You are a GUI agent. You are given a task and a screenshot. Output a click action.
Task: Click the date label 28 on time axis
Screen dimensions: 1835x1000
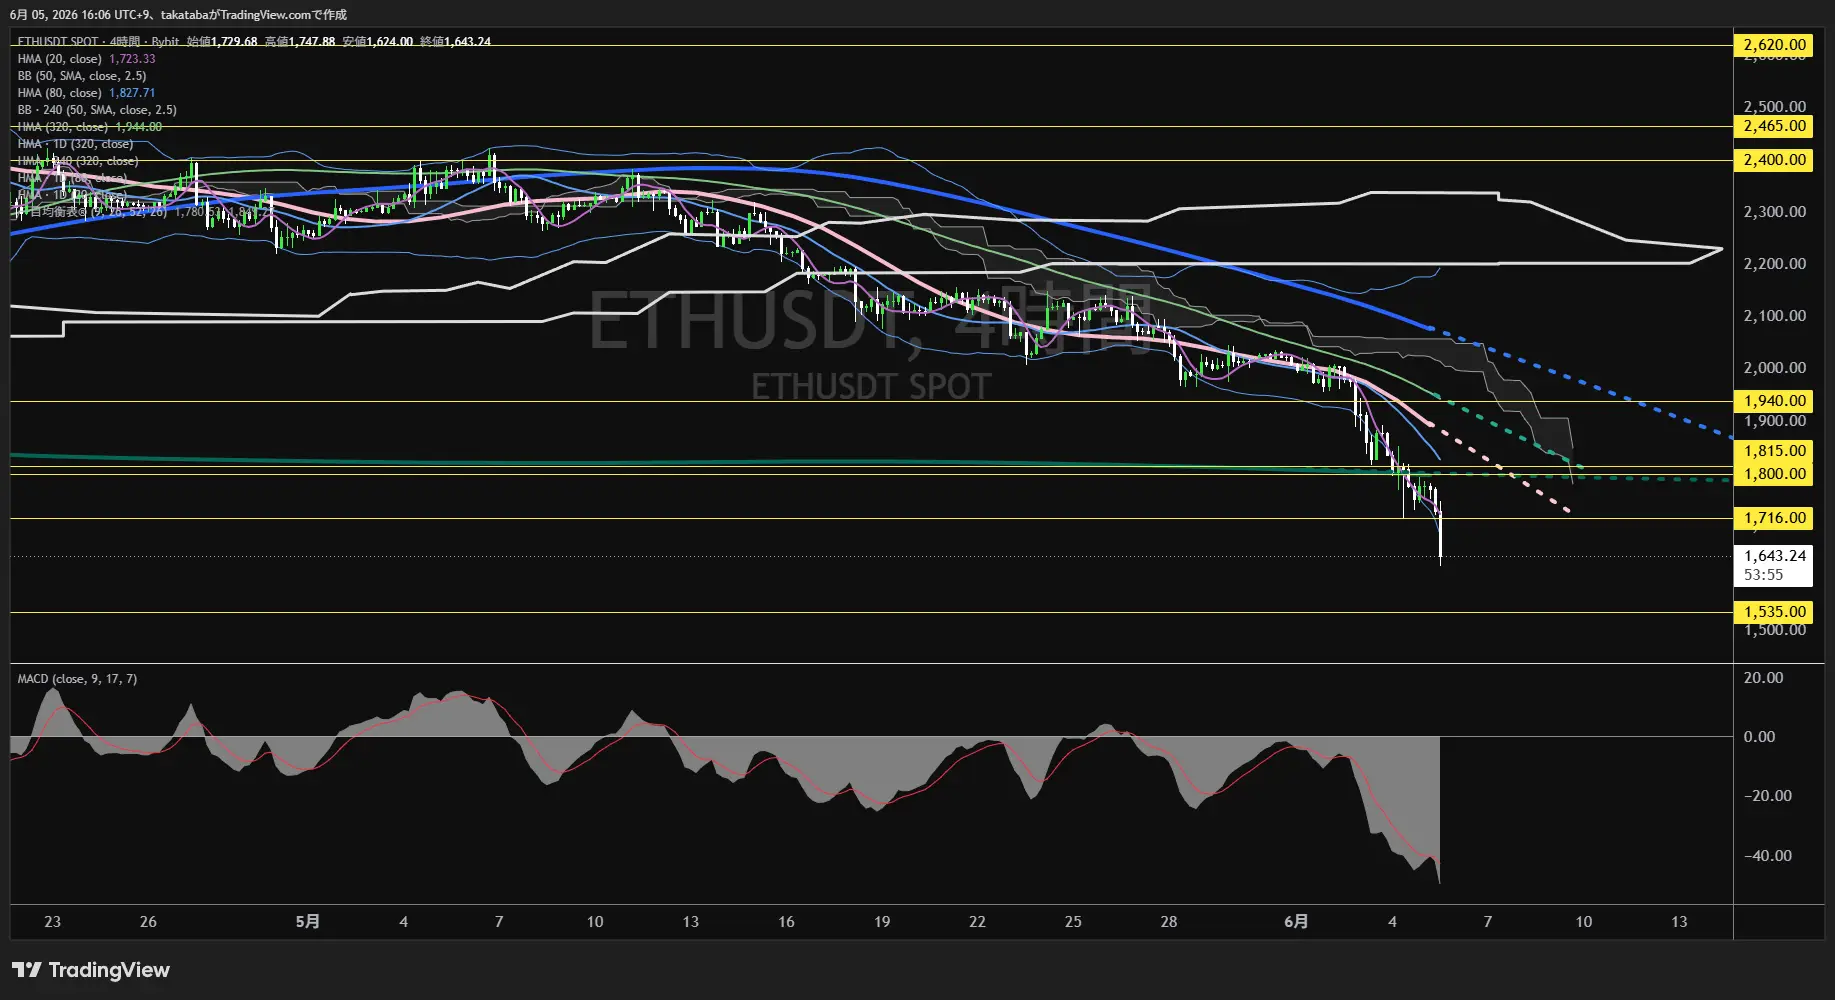[x=1169, y=922]
